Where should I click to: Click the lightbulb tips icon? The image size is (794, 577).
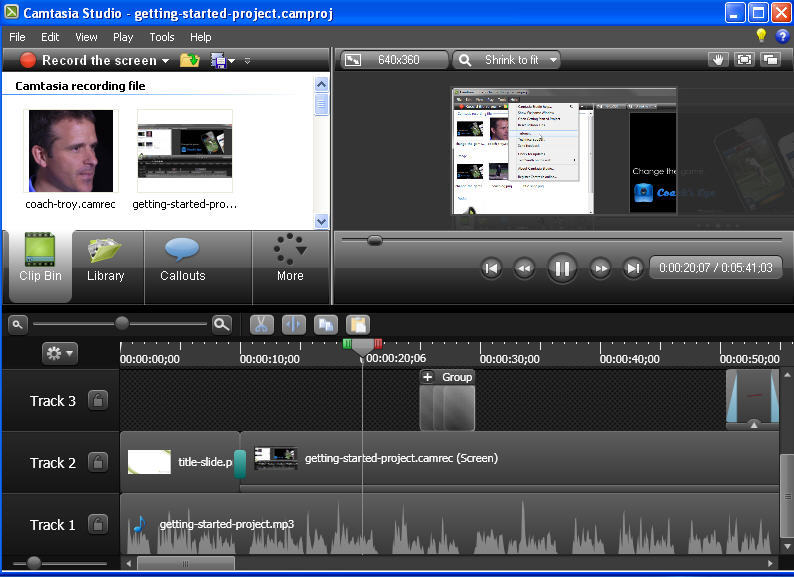click(x=761, y=35)
